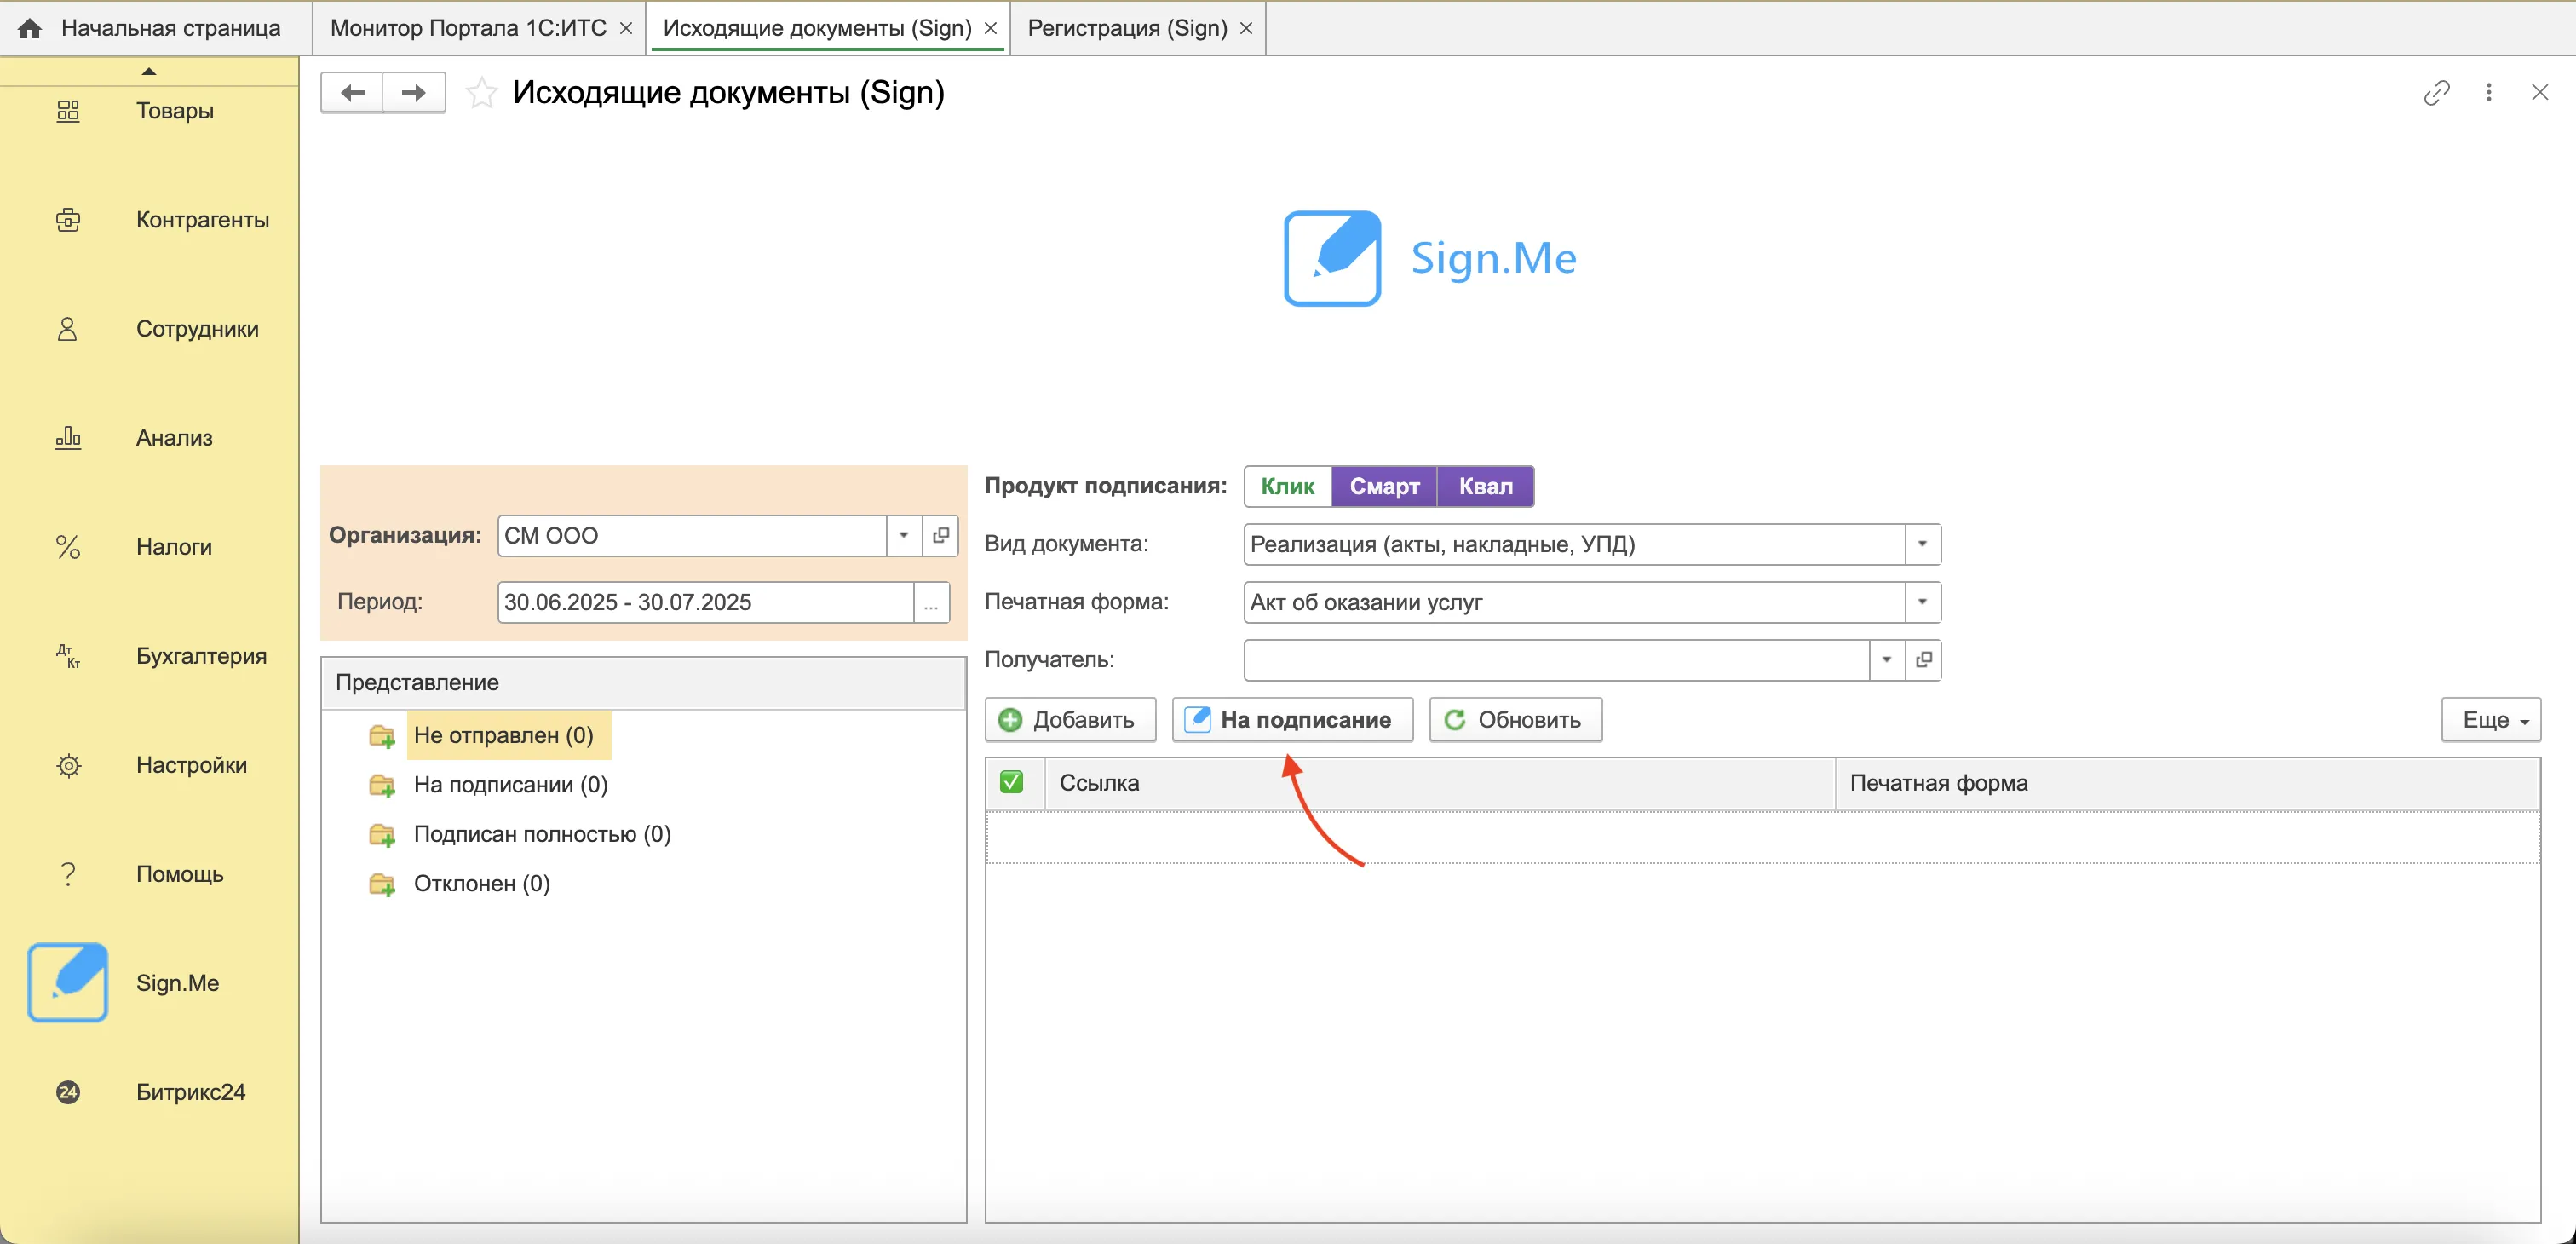Collapse sidebar with up arrow
2576x1244 pixels.
coord(149,71)
